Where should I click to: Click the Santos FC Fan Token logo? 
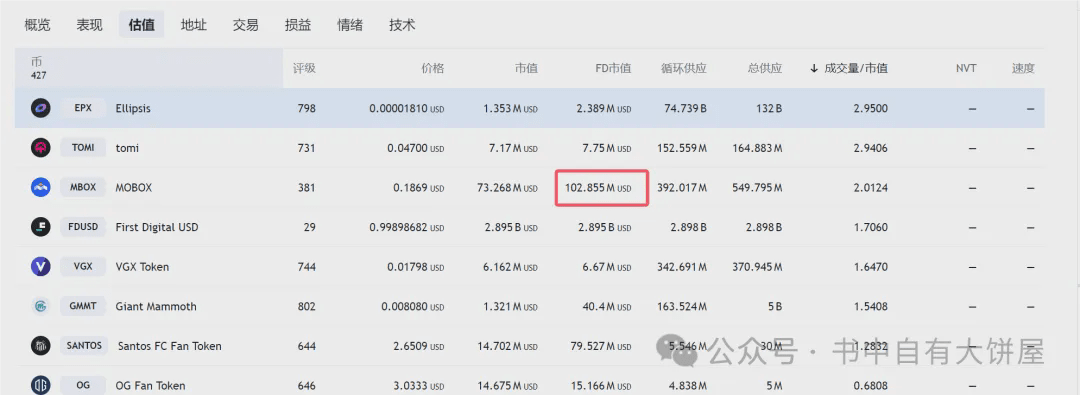coord(41,345)
